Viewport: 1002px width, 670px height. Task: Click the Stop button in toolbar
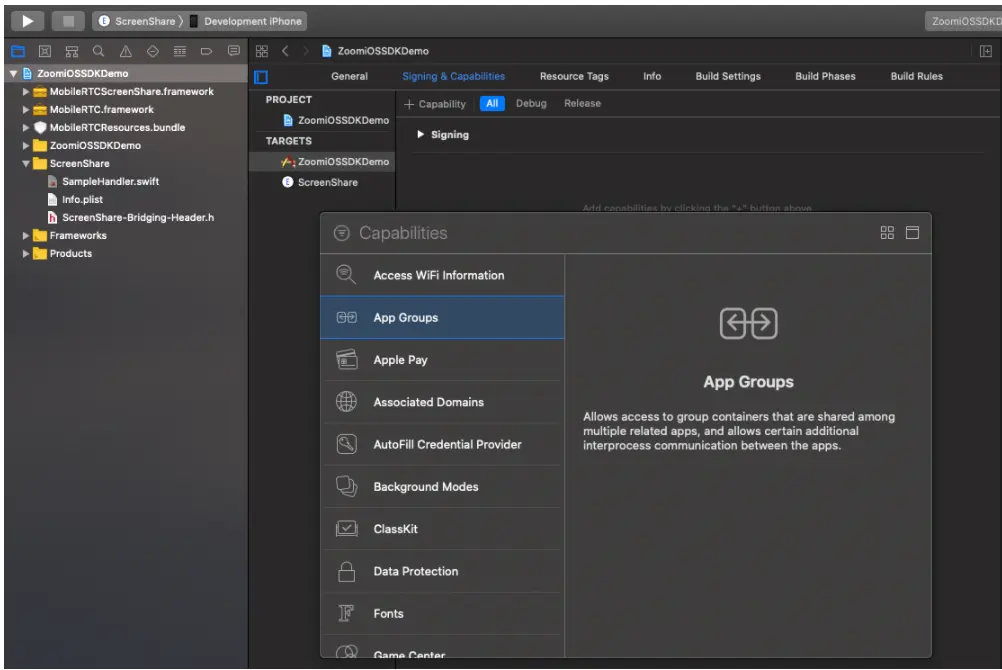(x=67, y=21)
